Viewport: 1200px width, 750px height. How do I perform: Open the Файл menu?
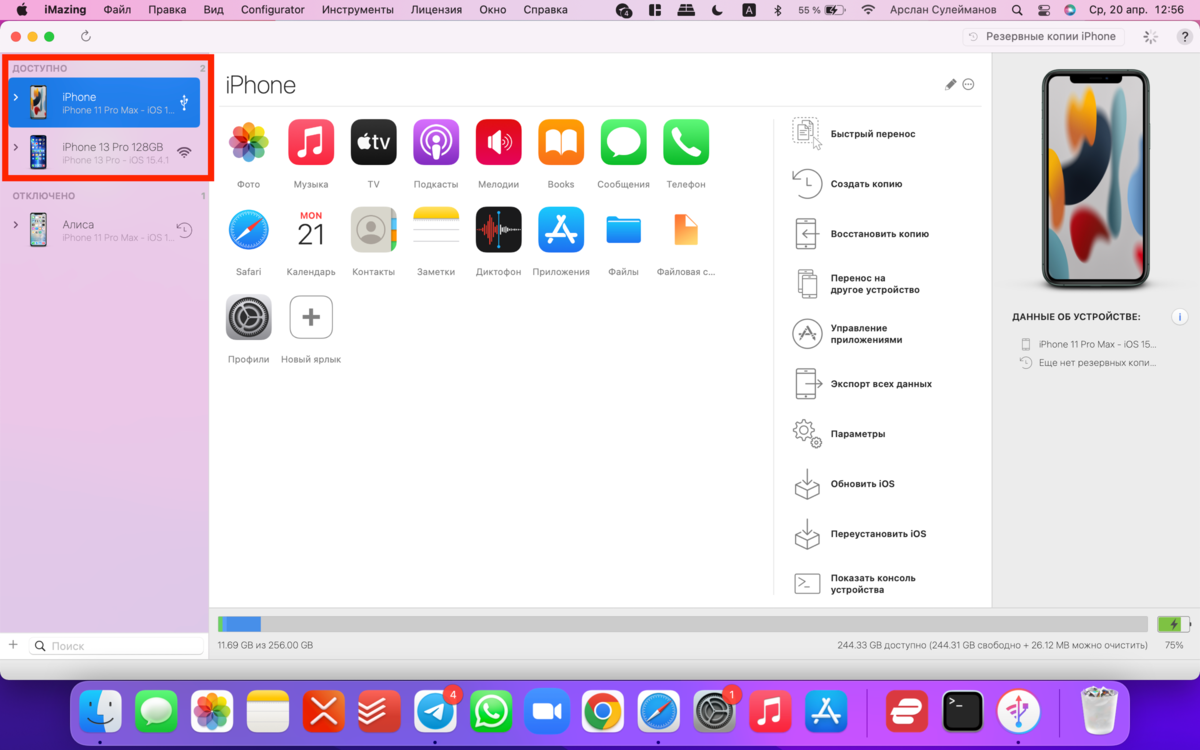117,10
